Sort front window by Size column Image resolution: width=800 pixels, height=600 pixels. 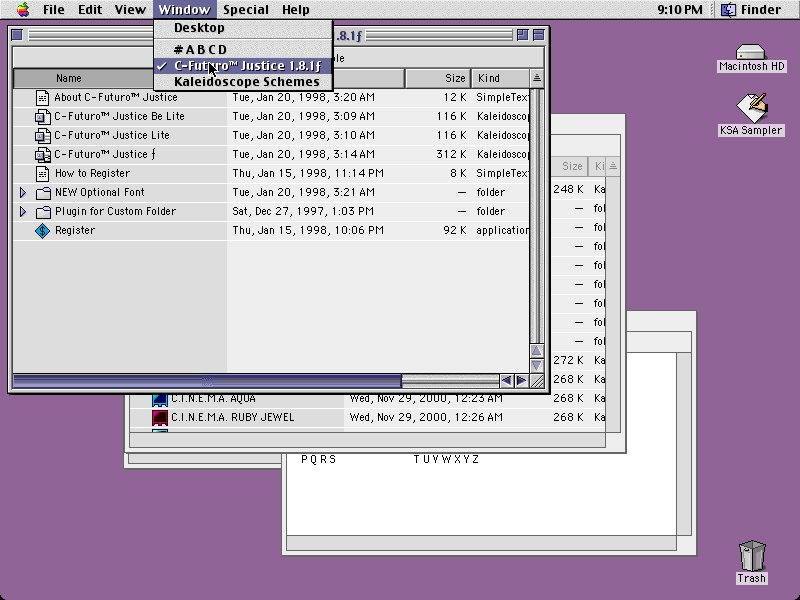click(x=438, y=78)
